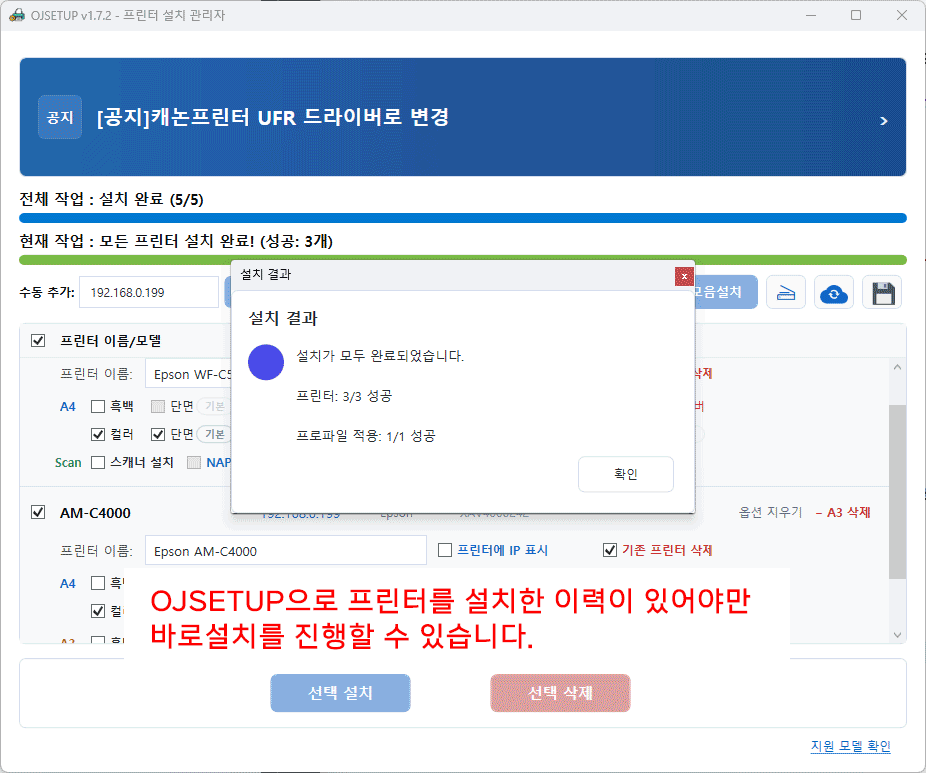Click the 선택 삭제 button
This screenshot has width=926, height=773.
click(560, 692)
